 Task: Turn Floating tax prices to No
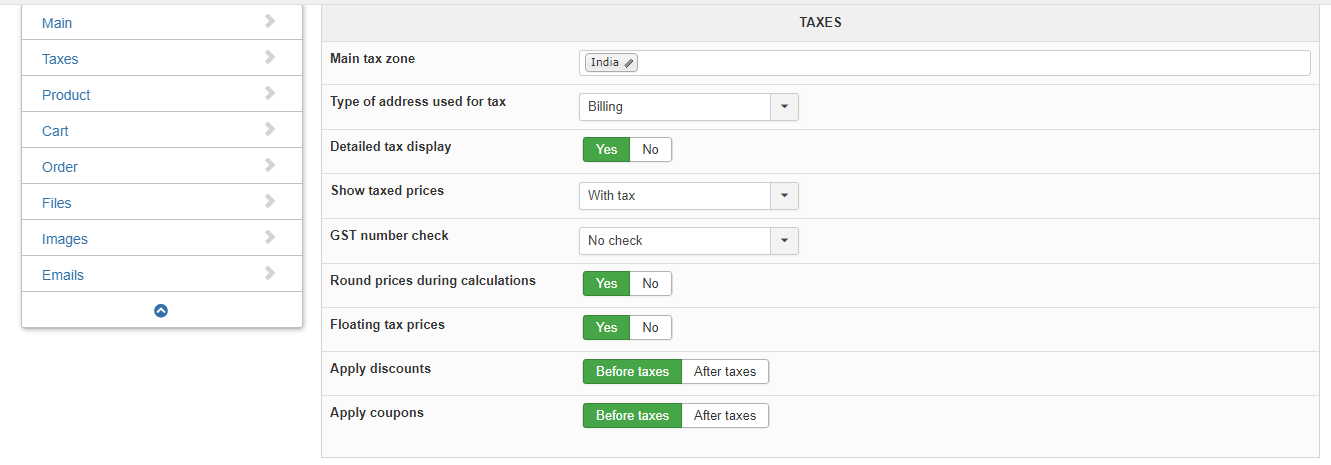pos(651,328)
